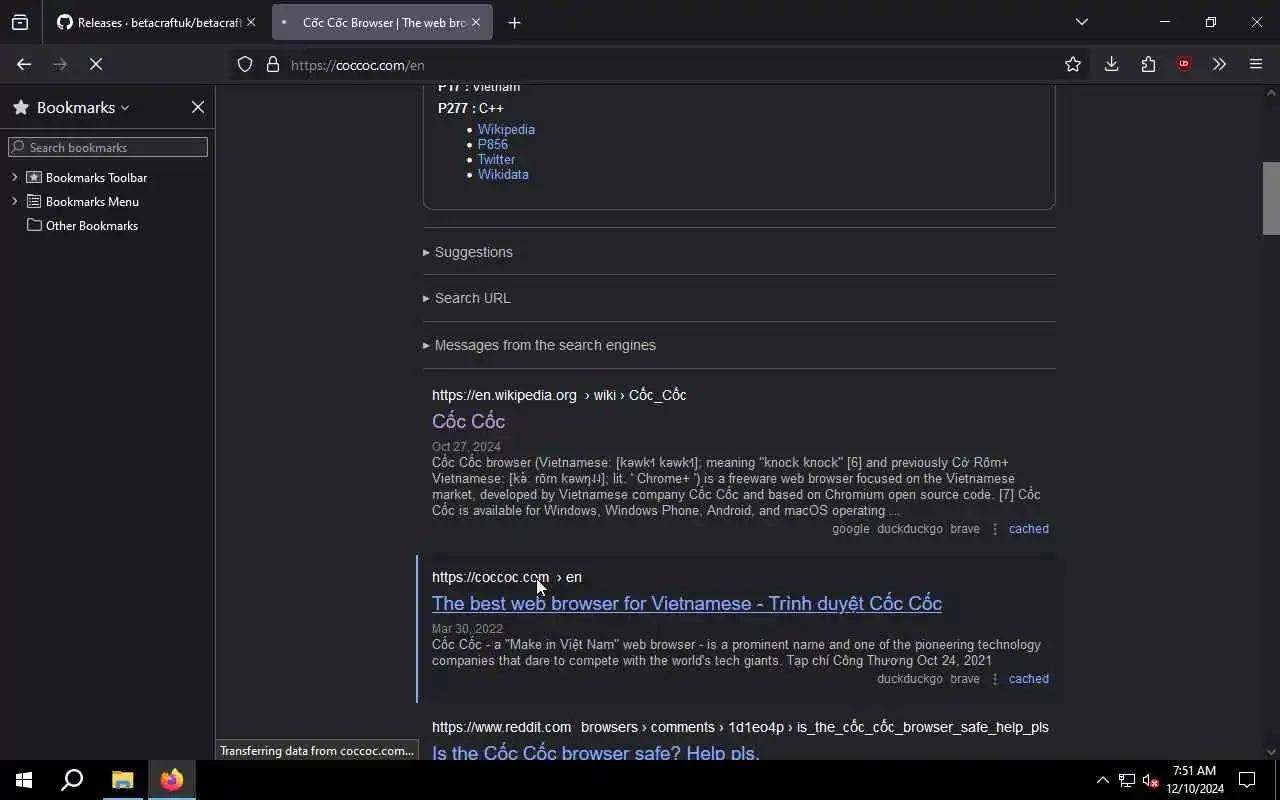Open the Wikipedia link in the infobox

coord(506,129)
